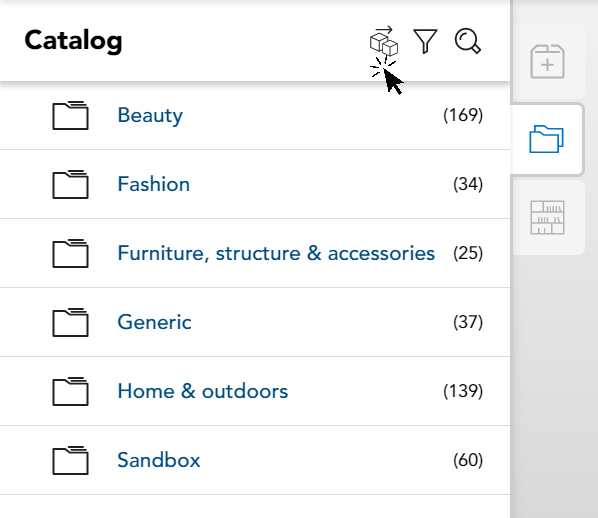598x518 pixels.
Task: Open the Generic category
Action: point(154,322)
